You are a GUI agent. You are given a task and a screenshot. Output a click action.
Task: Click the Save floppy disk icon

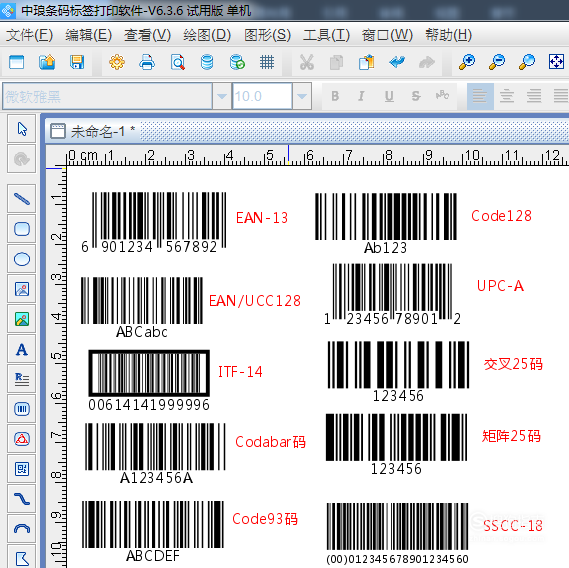click(77, 62)
